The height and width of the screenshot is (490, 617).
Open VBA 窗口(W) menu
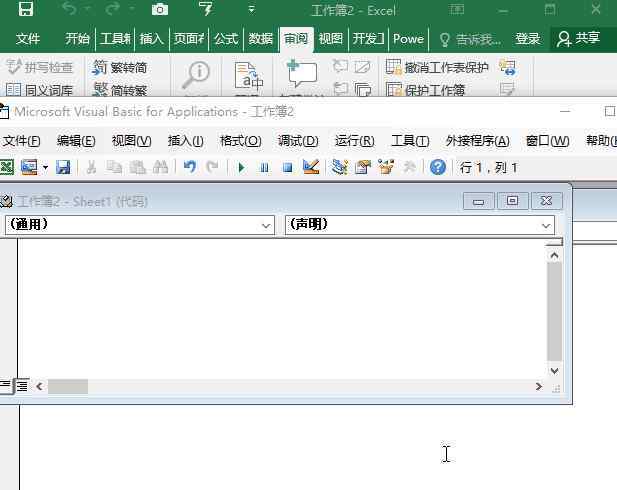pos(547,141)
